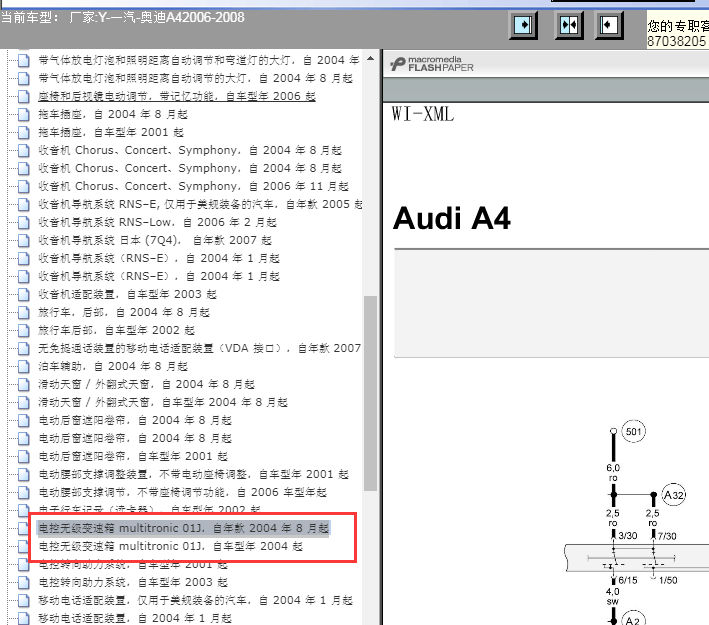Image resolution: width=709 pixels, height=625 pixels.
Task: Open 带气体放电灯泡和照明距离自动调节的大灯 2004 年 8 月起
Action: pos(195,78)
